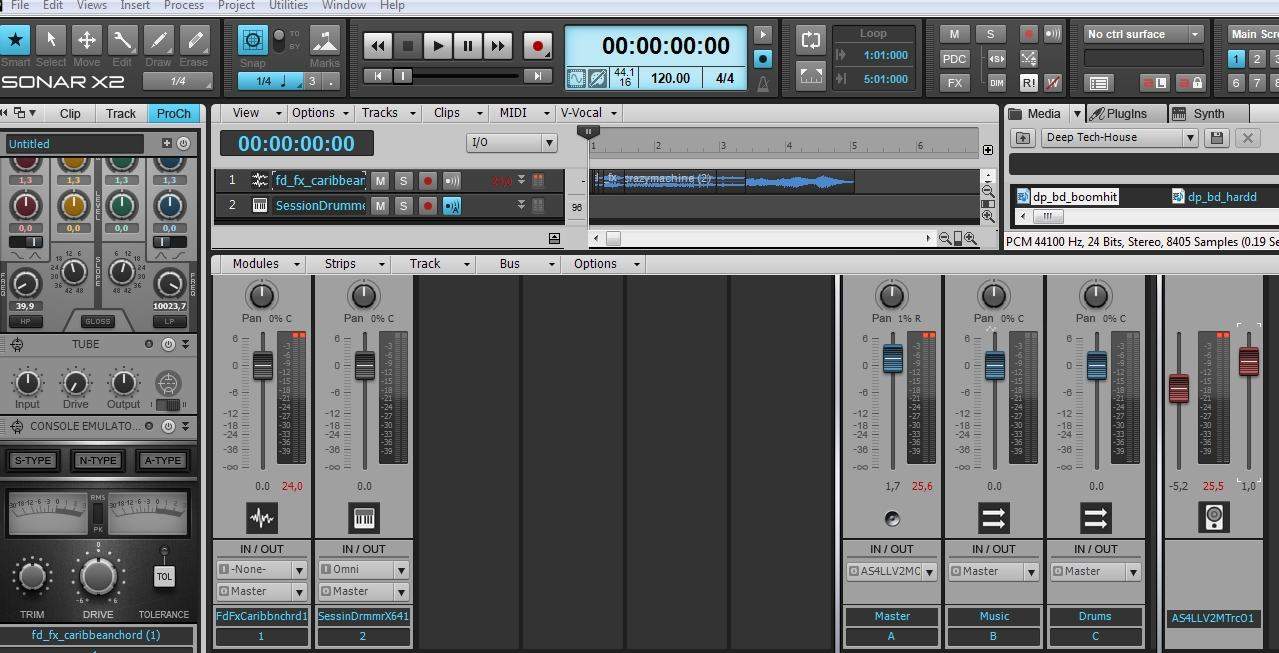1279x653 pixels.
Task: Select the S-TYPE console emulator button
Action: [x=33, y=461]
